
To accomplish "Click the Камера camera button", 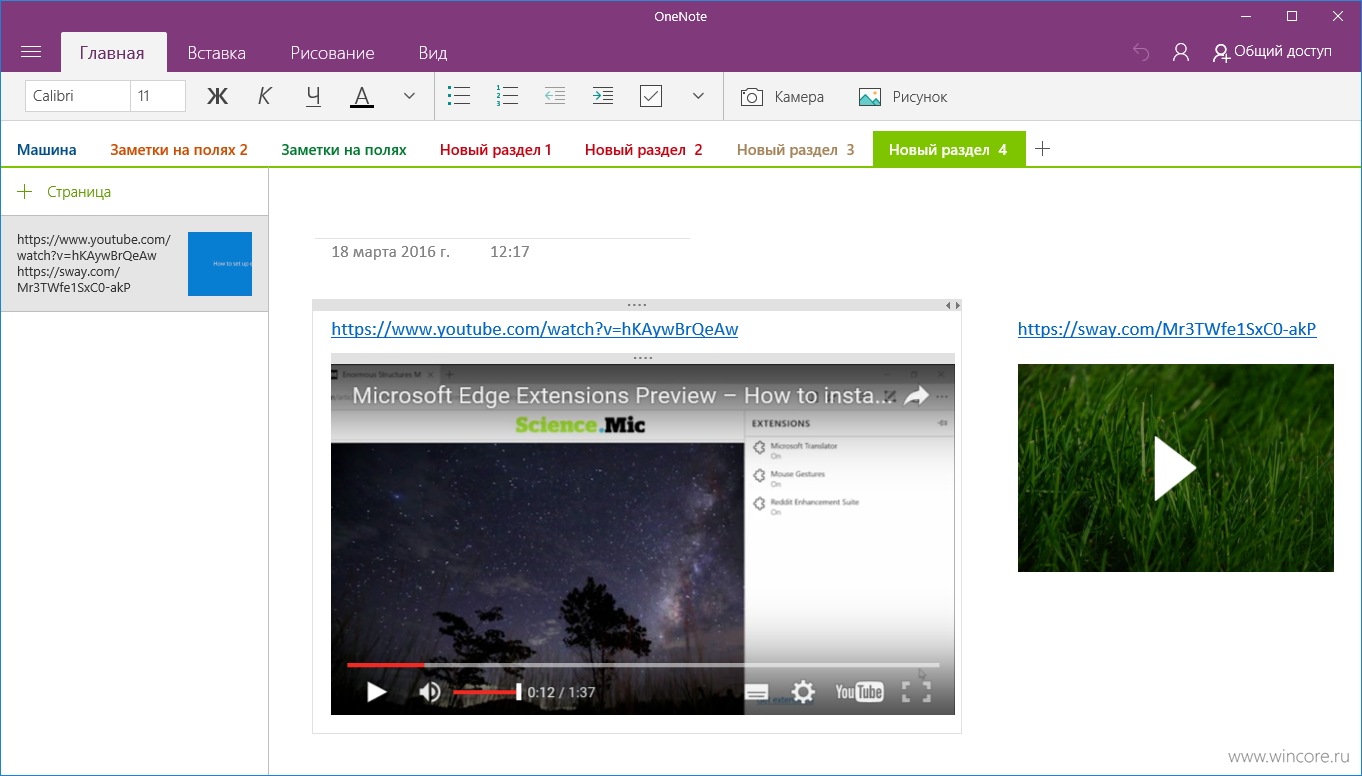I will click(782, 97).
